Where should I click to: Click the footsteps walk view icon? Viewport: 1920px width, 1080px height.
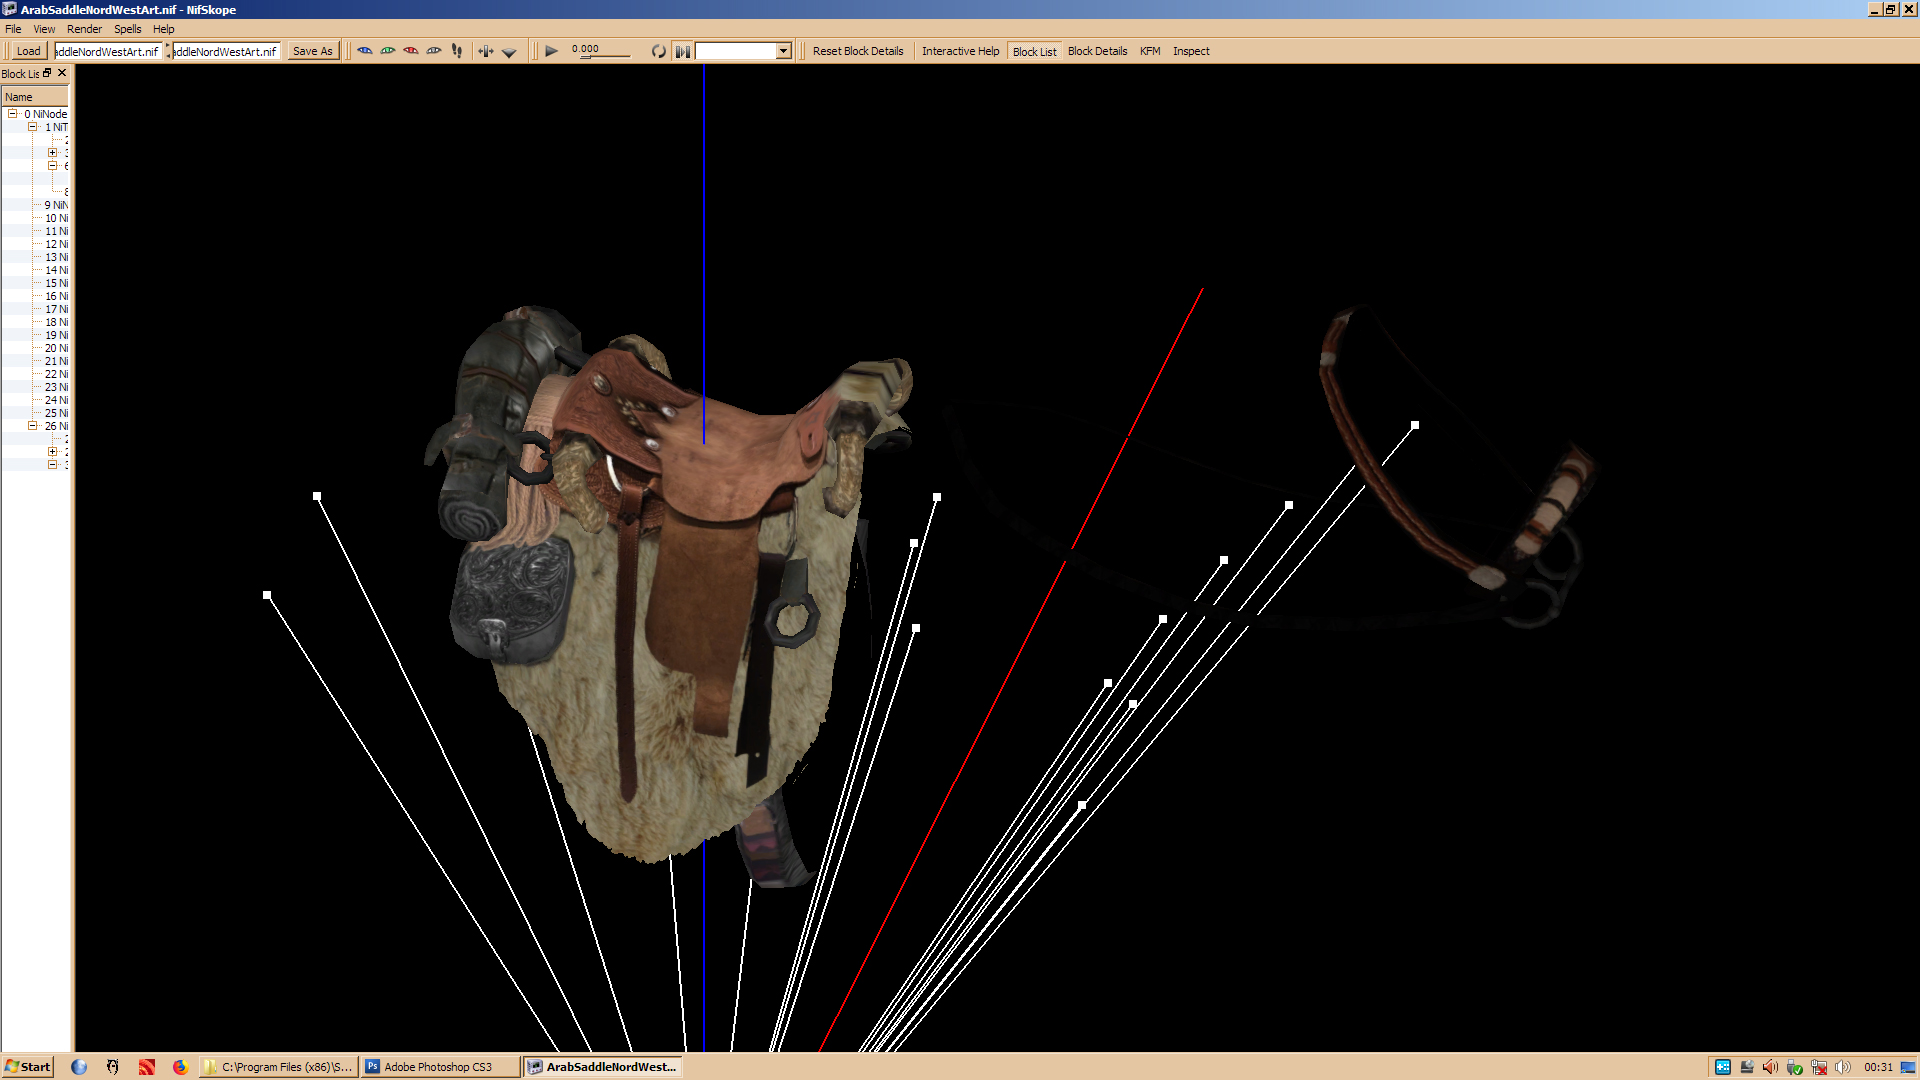[x=457, y=51]
